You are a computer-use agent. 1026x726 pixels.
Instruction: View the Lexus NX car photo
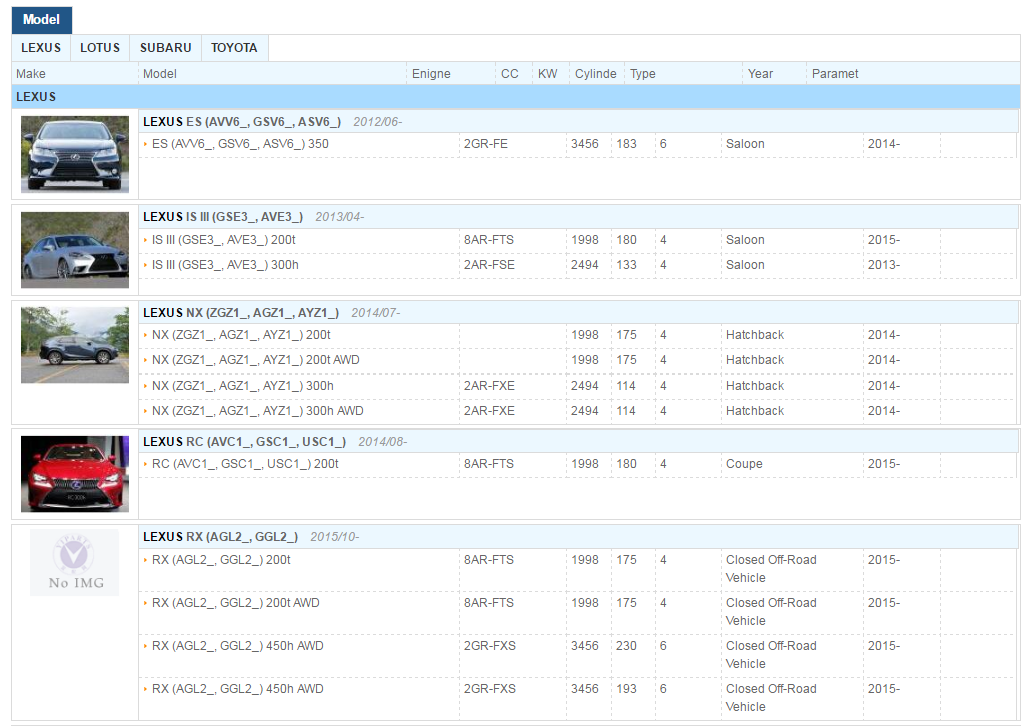(x=75, y=345)
